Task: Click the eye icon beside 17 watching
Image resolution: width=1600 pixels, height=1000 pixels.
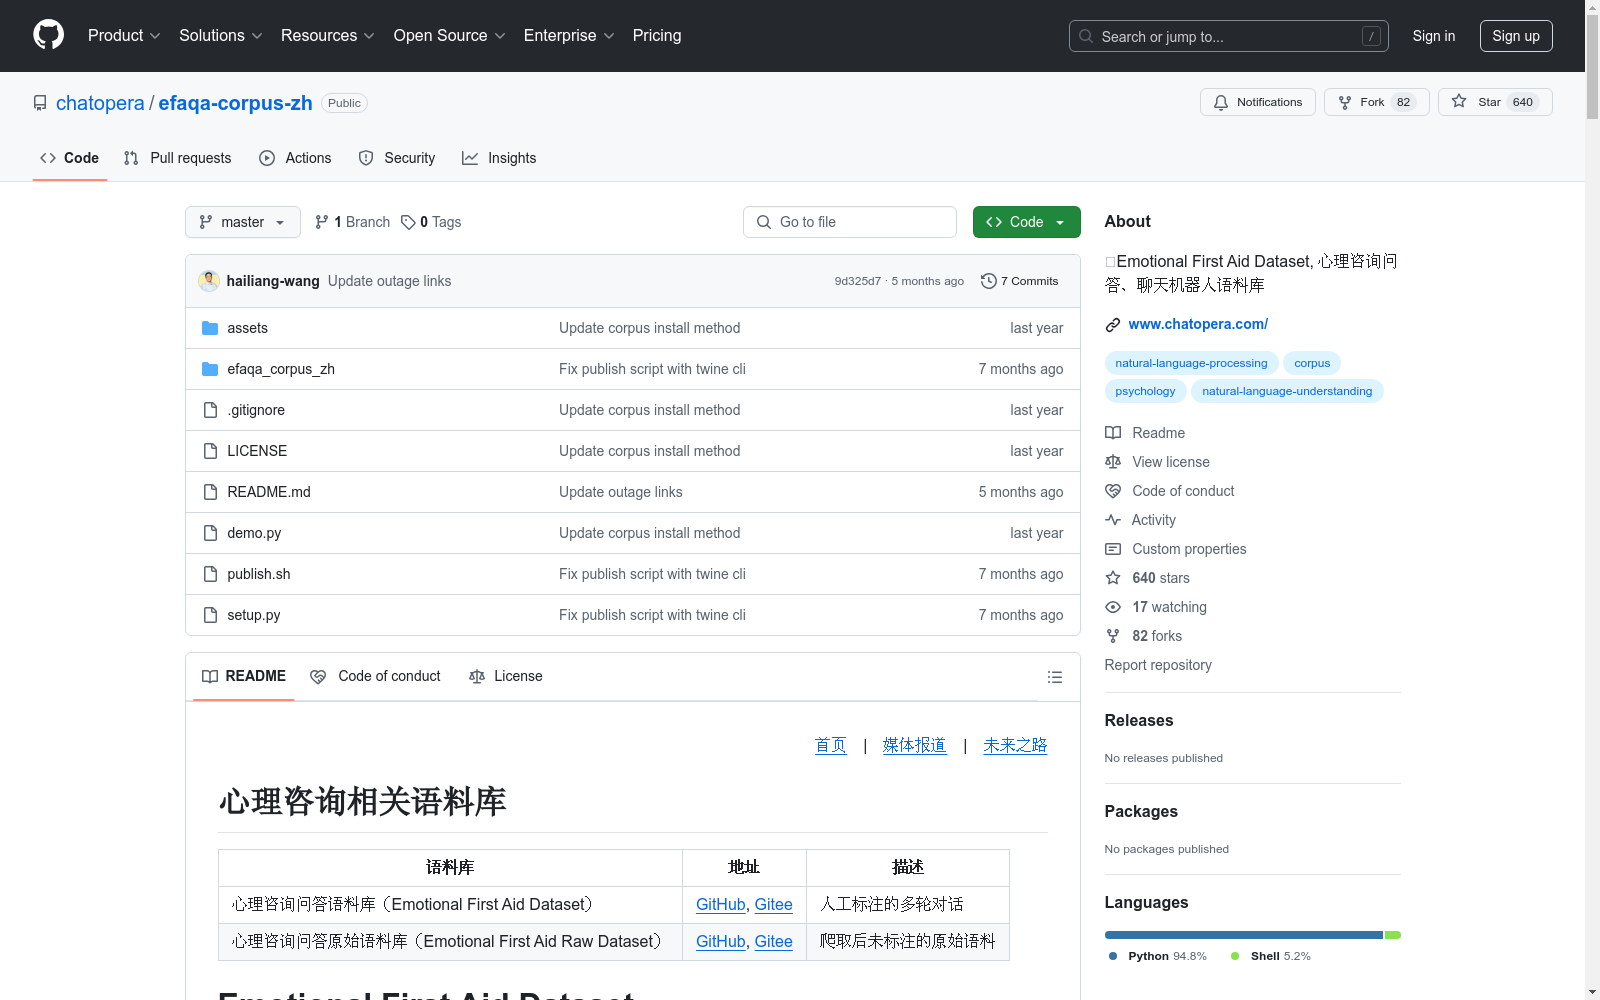Action: point(1113,607)
